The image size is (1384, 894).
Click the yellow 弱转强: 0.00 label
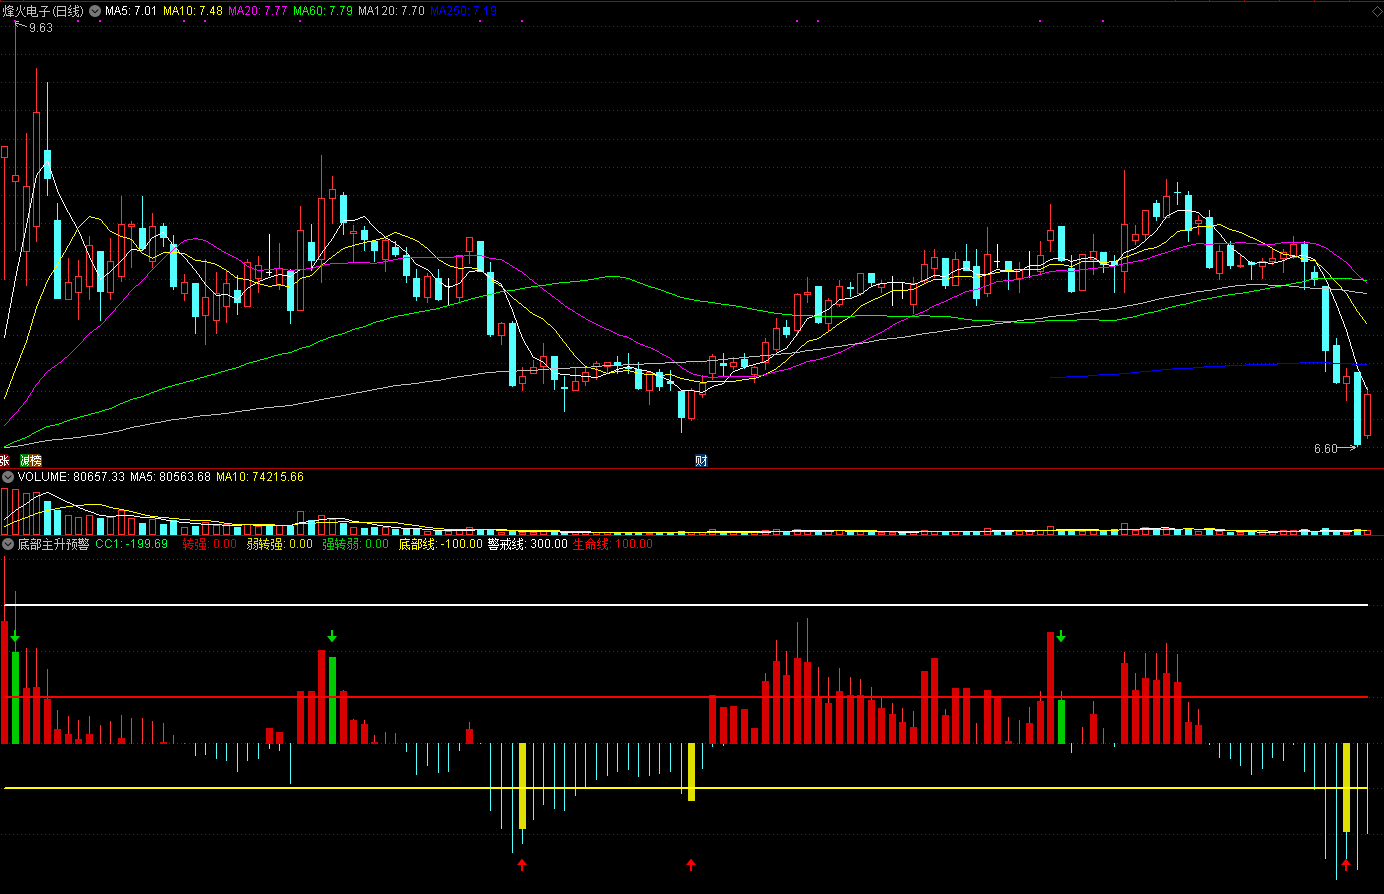tap(280, 544)
